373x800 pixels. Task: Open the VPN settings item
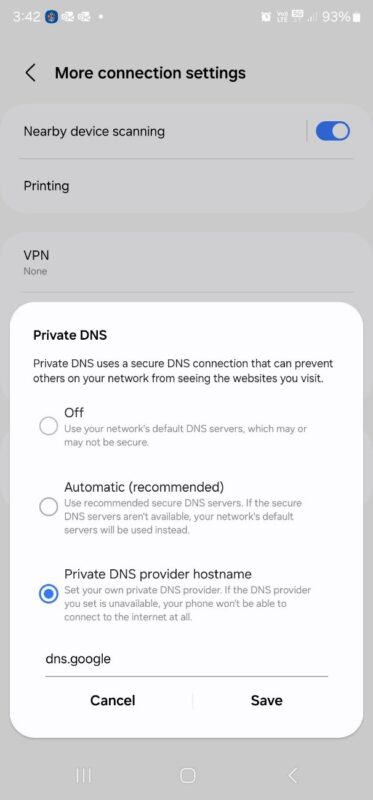click(x=186, y=262)
